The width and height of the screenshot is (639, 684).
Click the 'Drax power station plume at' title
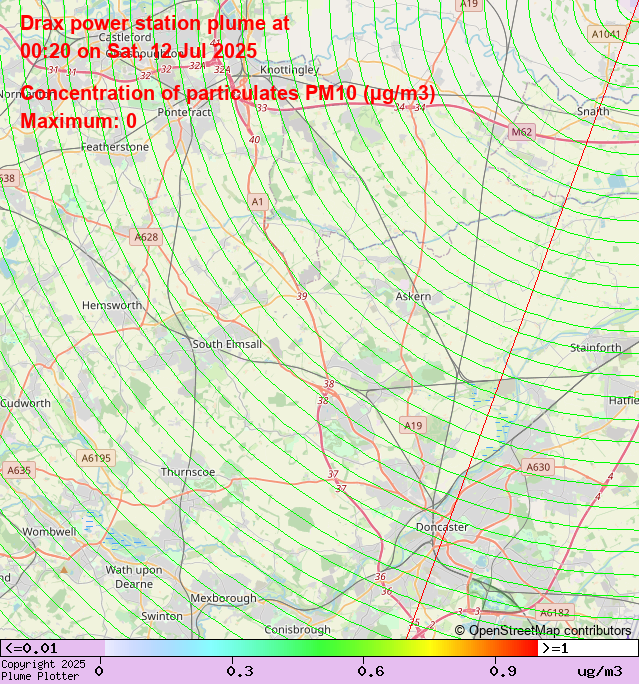point(155,24)
